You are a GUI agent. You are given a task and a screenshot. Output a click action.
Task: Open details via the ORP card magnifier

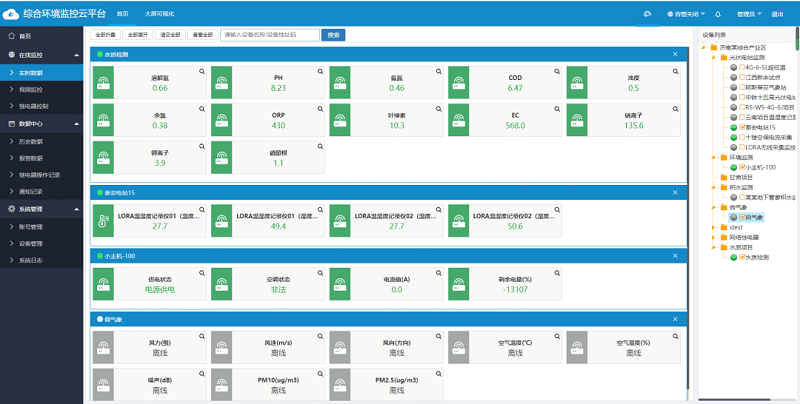(319, 111)
